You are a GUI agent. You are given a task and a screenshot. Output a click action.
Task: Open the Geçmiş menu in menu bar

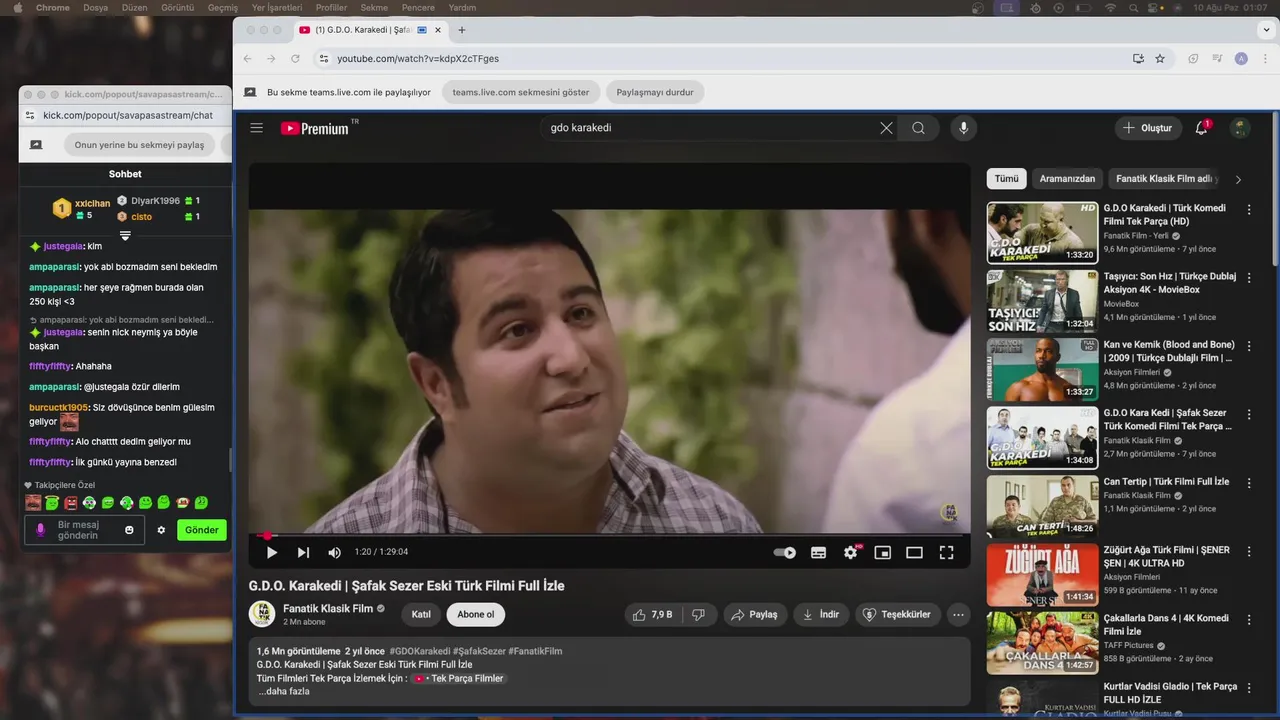222,7
